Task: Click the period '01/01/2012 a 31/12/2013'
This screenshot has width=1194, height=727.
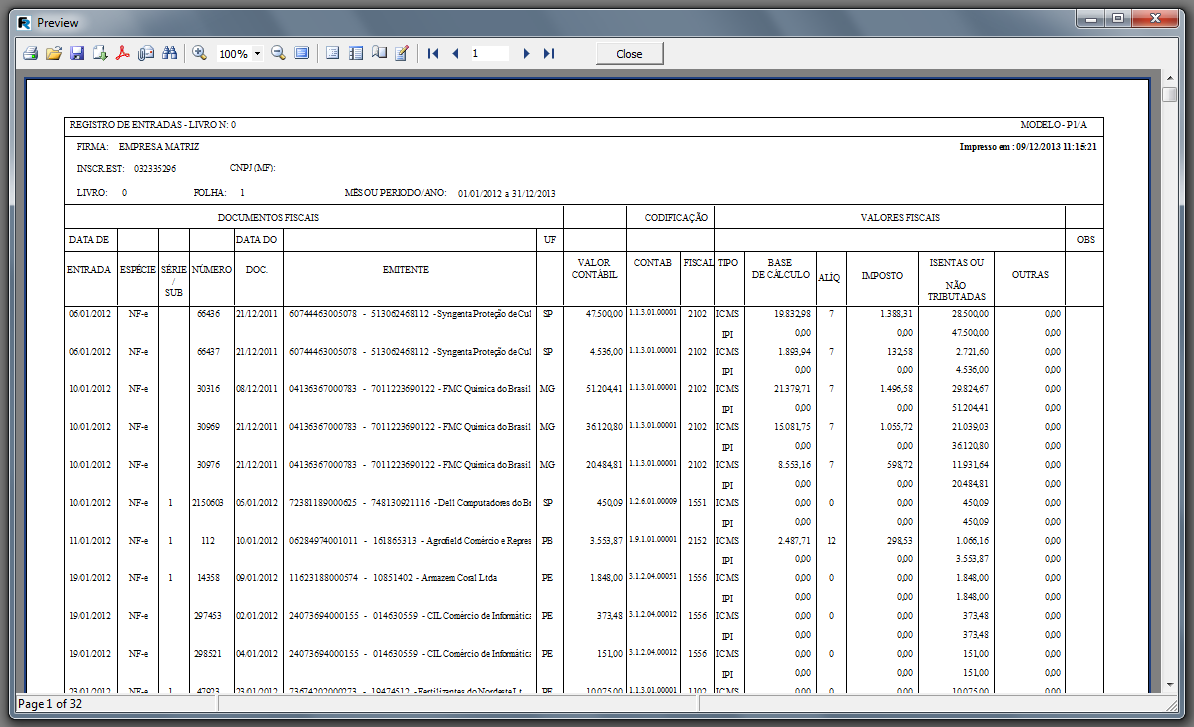Action: click(x=506, y=193)
